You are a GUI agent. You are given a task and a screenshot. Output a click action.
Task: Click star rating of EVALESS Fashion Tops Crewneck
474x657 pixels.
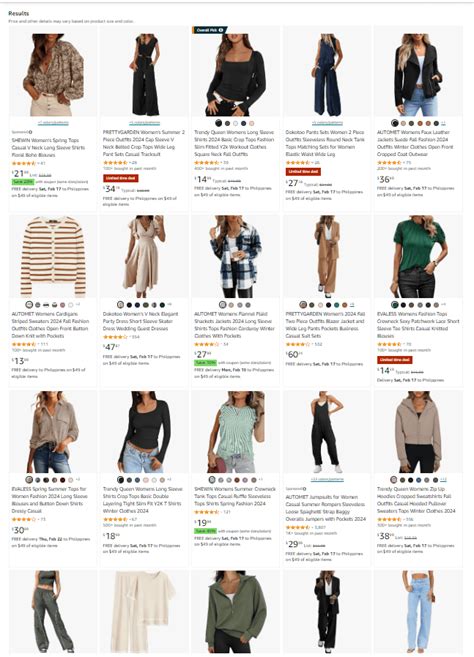(389, 344)
